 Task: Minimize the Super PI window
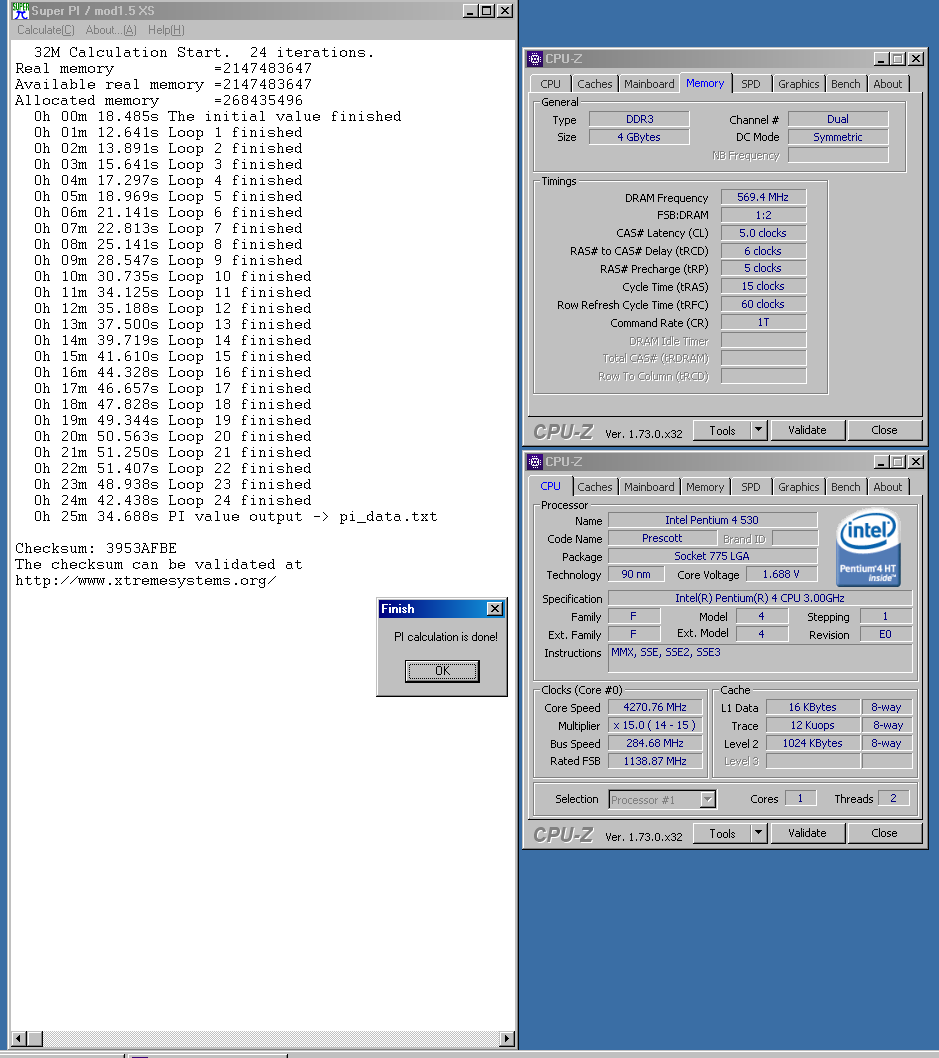tap(470, 11)
